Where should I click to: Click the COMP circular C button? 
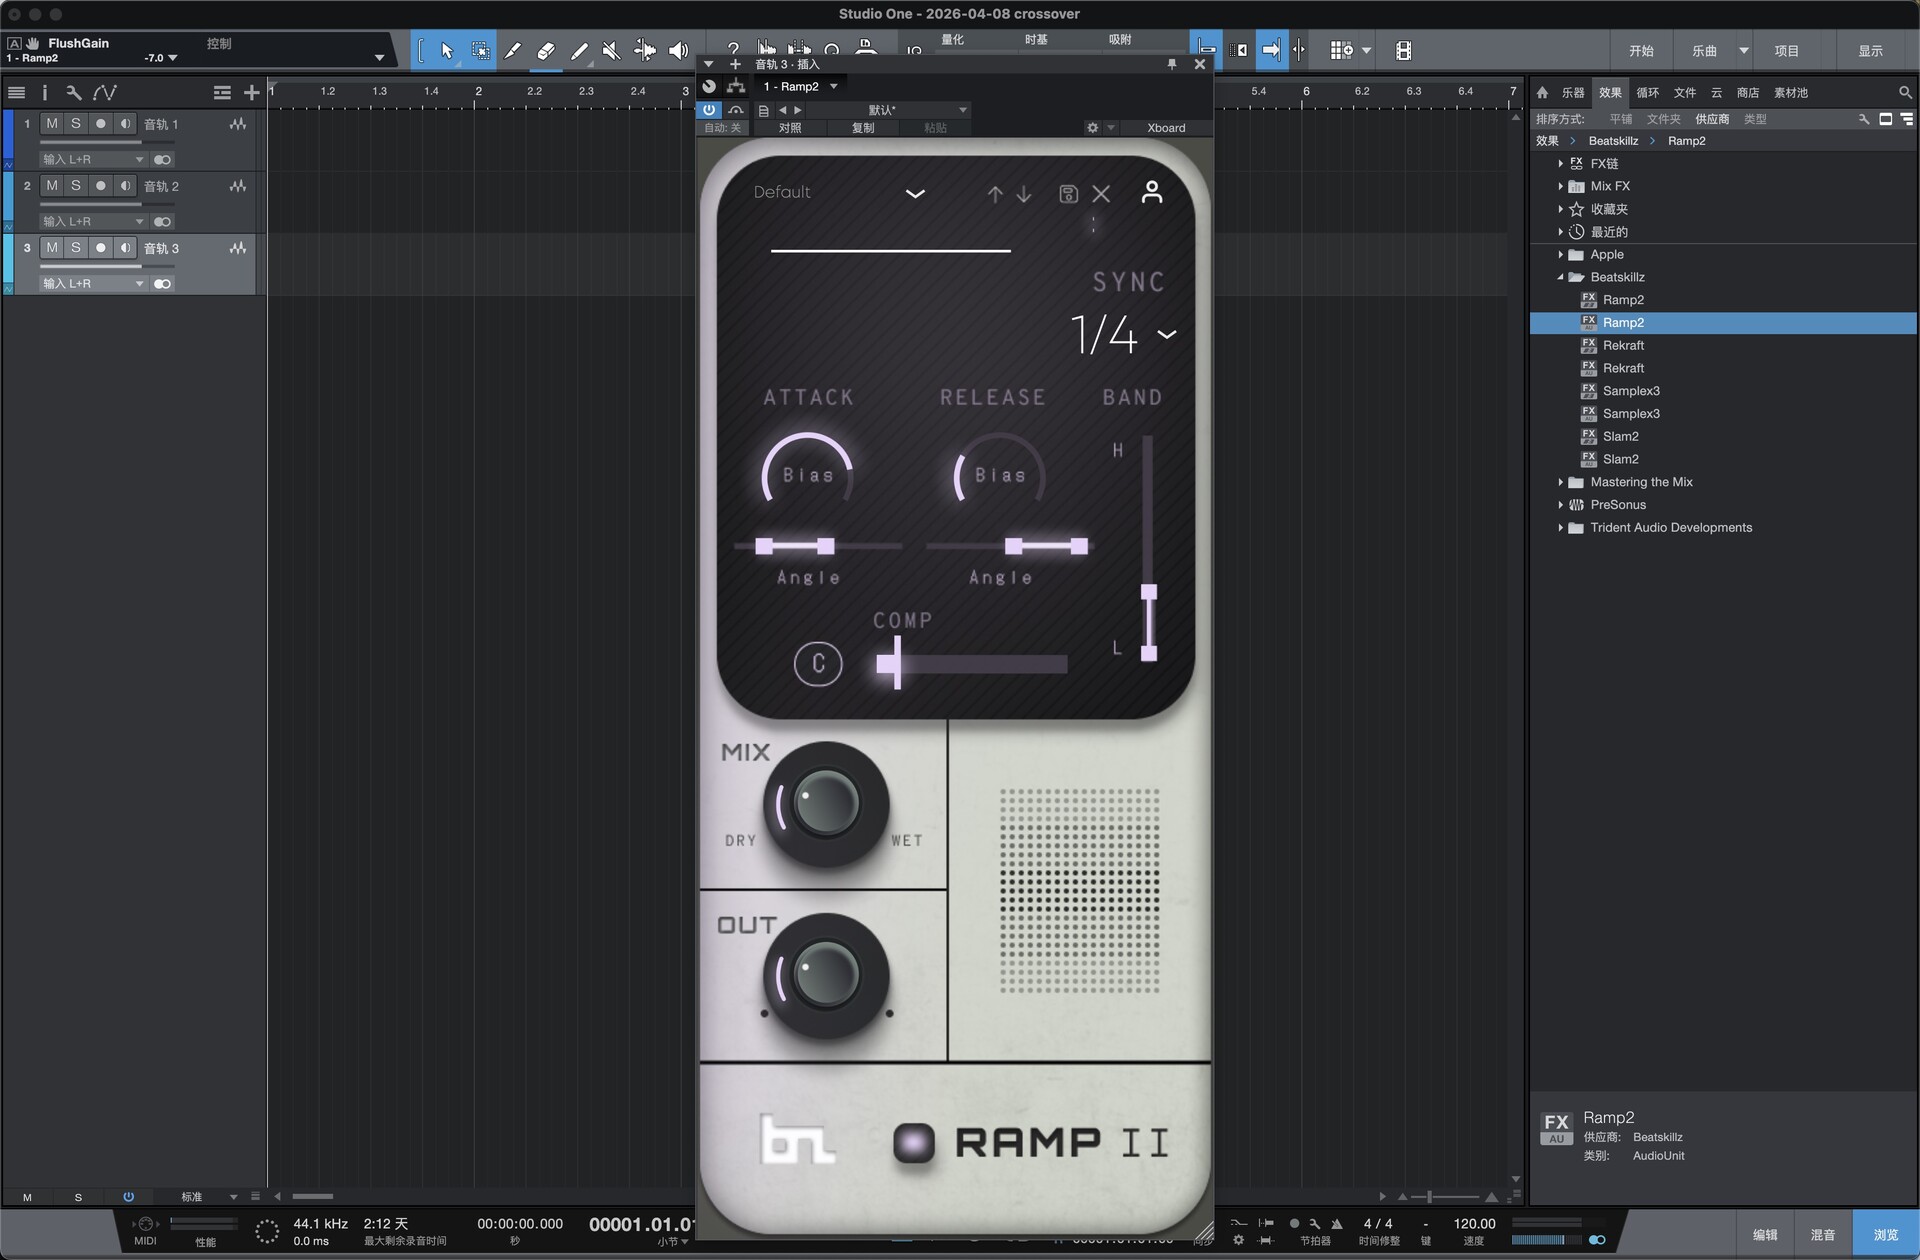(x=818, y=664)
